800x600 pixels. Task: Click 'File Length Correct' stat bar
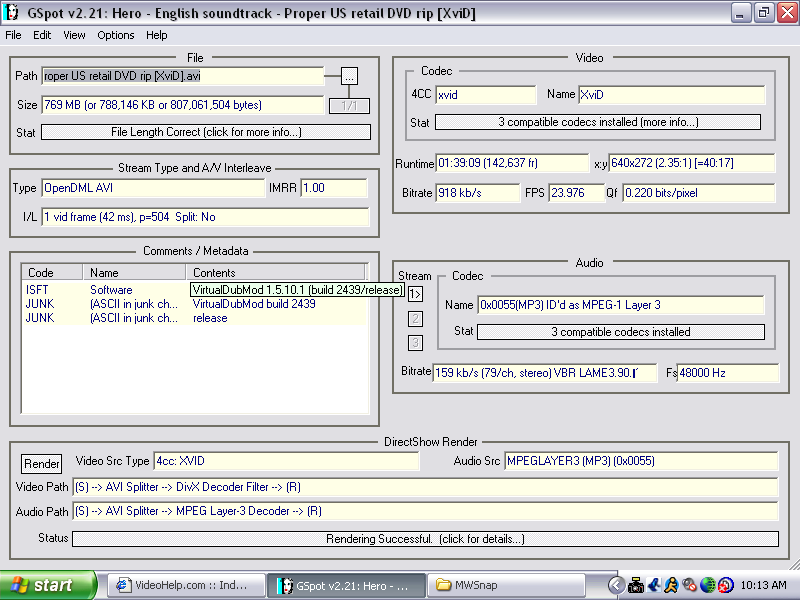click(x=206, y=132)
